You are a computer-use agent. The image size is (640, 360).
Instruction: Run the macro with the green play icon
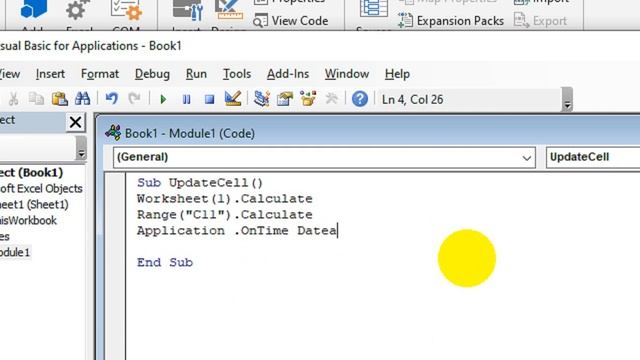163,99
